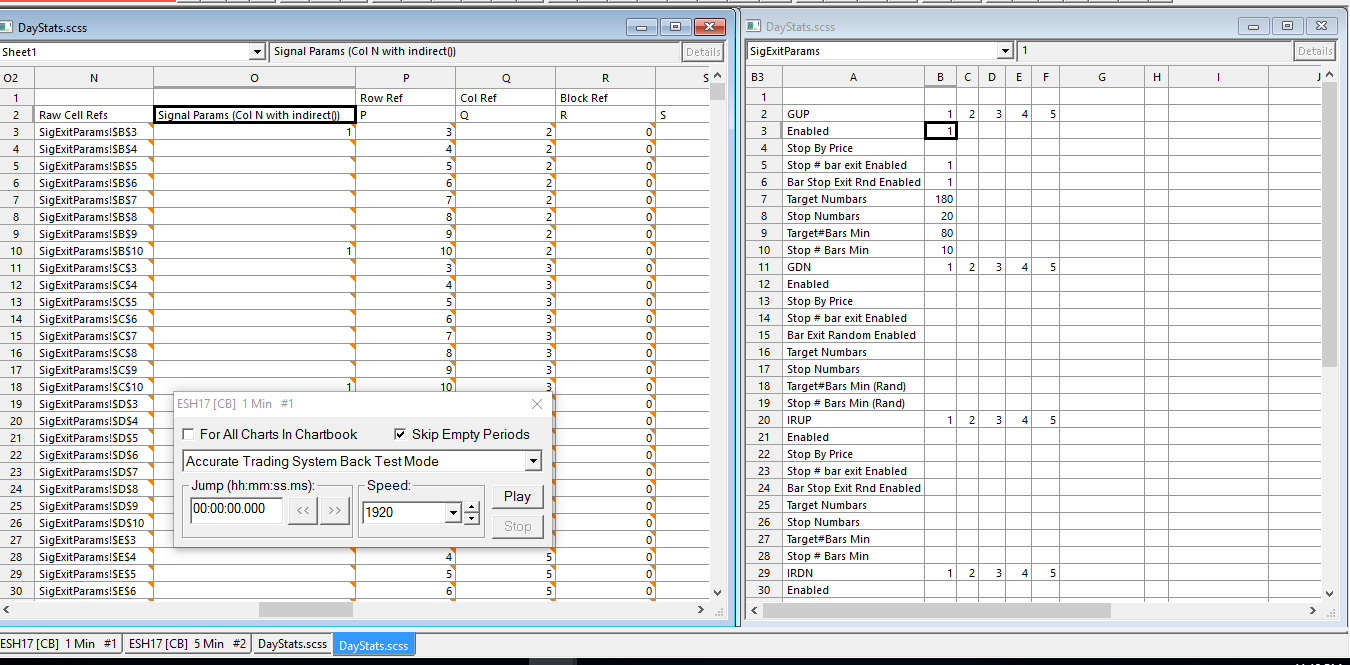Click the Row Ref header cell
Viewport: 1350px width, 665px height.
[406, 98]
